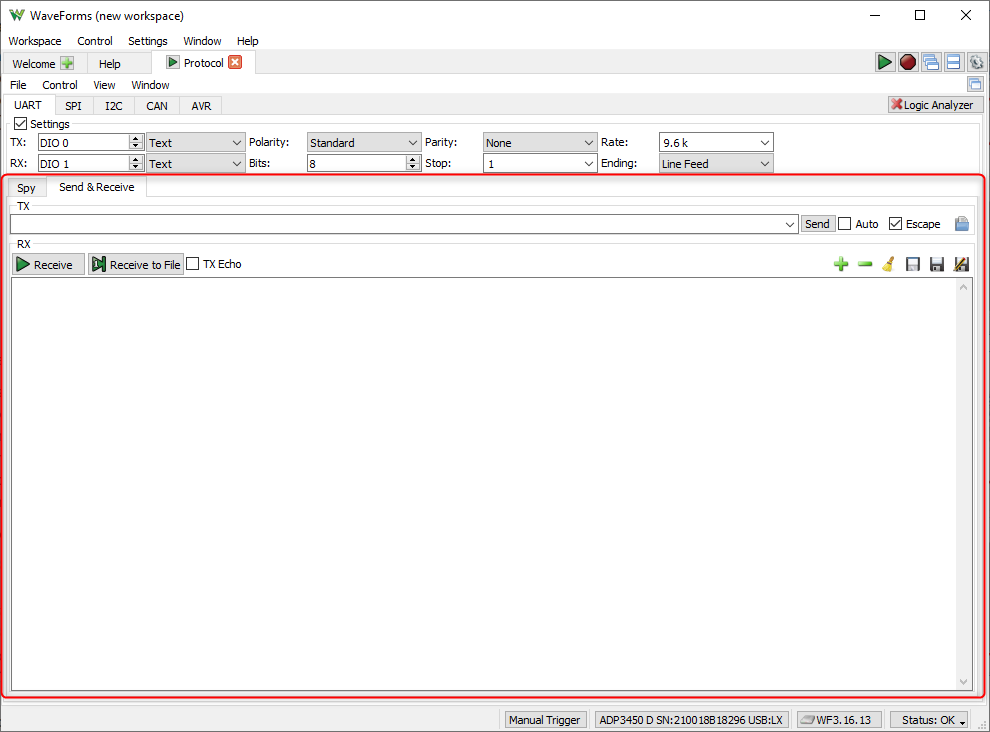This screenshot has width=990, height=732.
Task: Click the Manual Trigger button in status bar
Action: (x=544, y=720)
